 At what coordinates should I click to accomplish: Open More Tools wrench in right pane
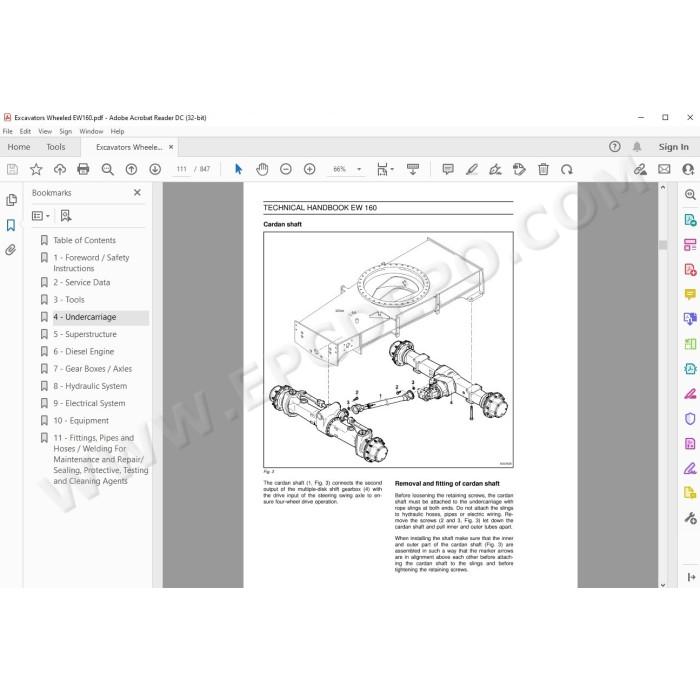click(690, 518)
